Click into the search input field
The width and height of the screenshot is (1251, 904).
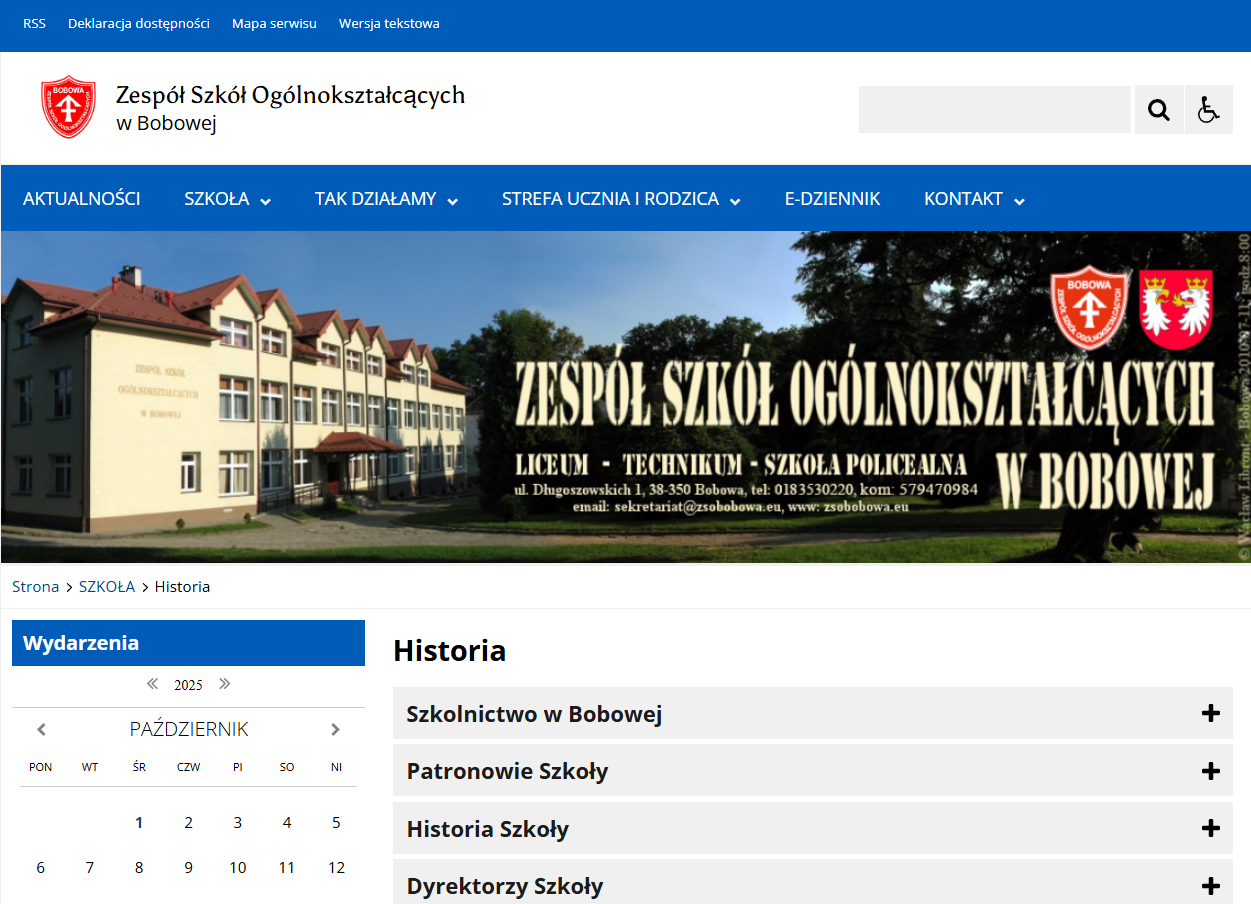click(994, 110)
